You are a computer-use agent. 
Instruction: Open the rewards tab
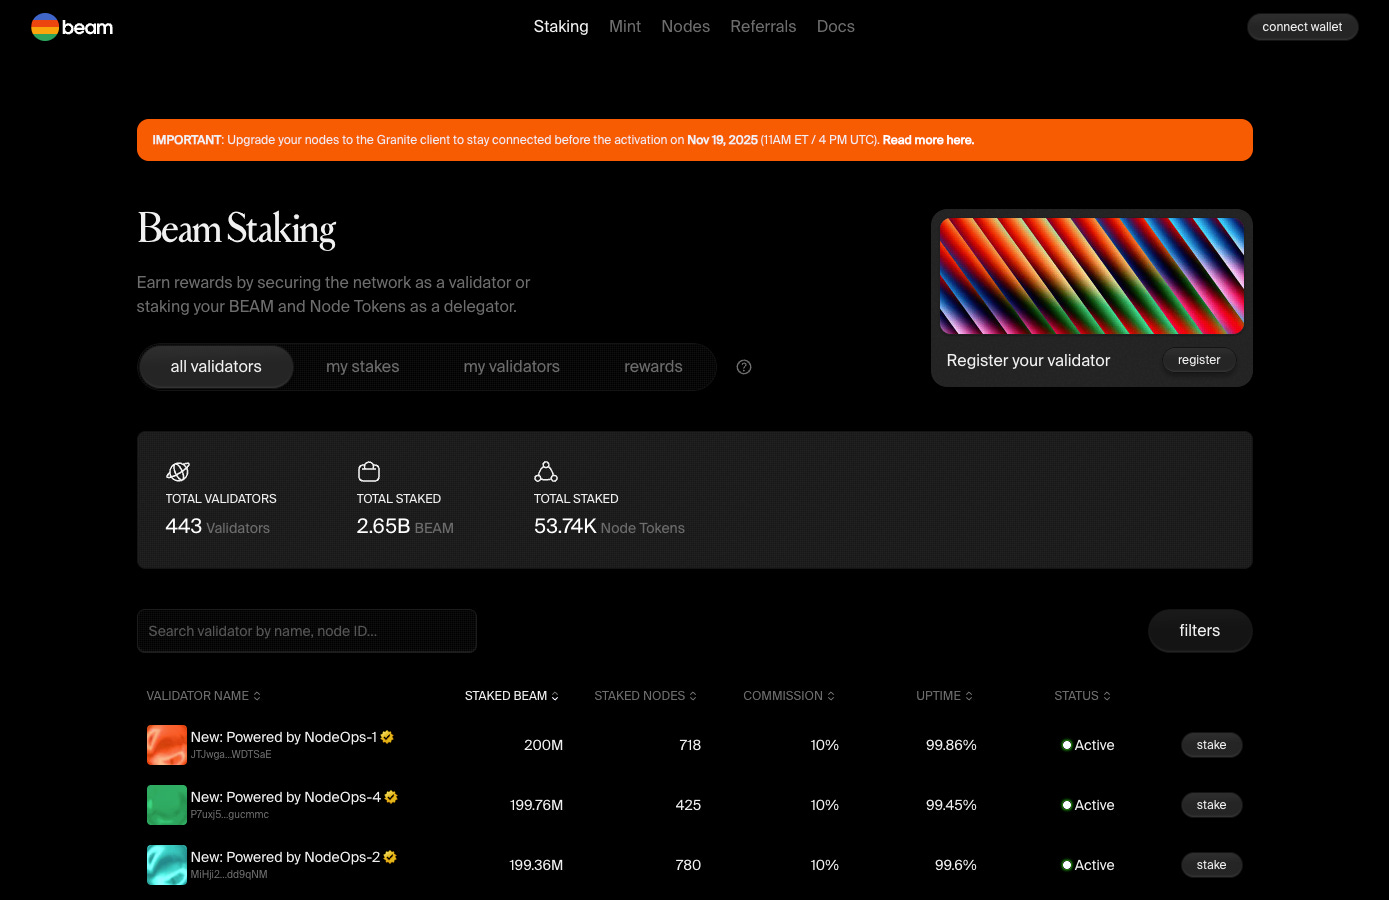[653, 367]
